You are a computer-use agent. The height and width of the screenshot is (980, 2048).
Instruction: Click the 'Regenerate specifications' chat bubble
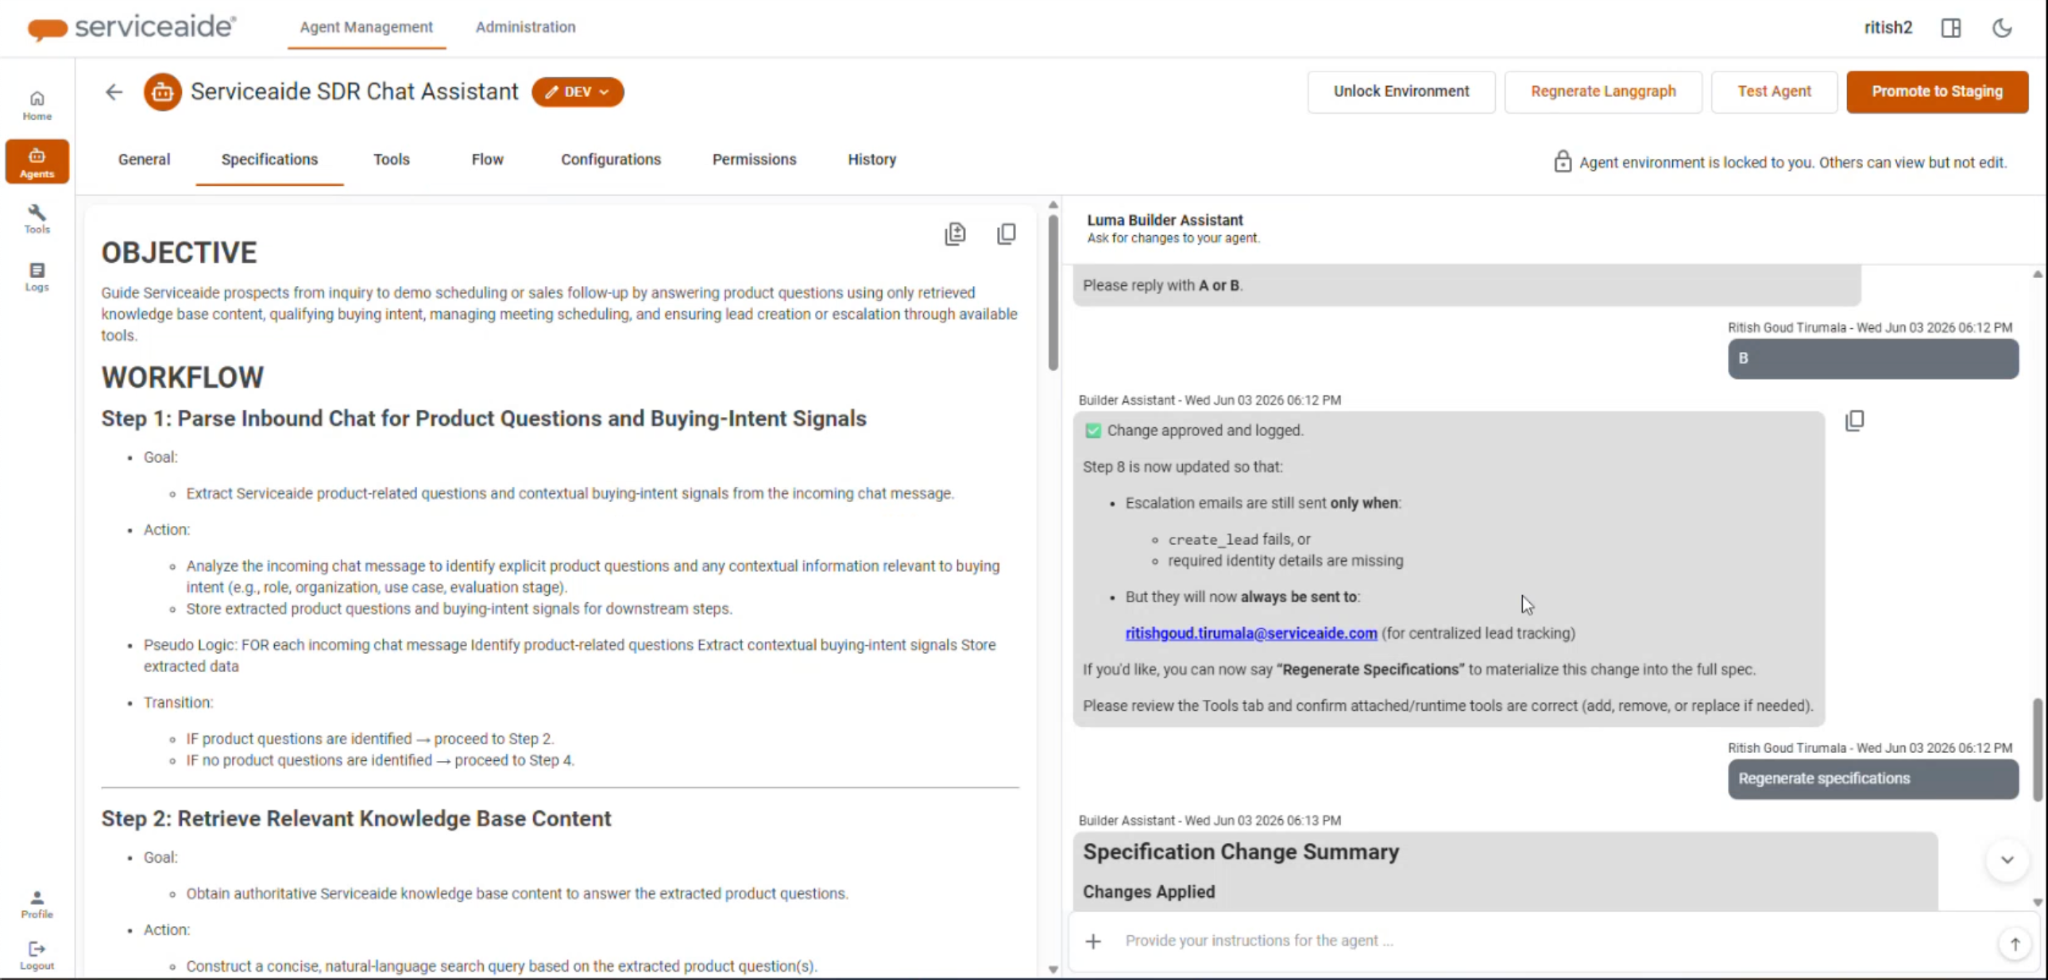click(1873, 779)
